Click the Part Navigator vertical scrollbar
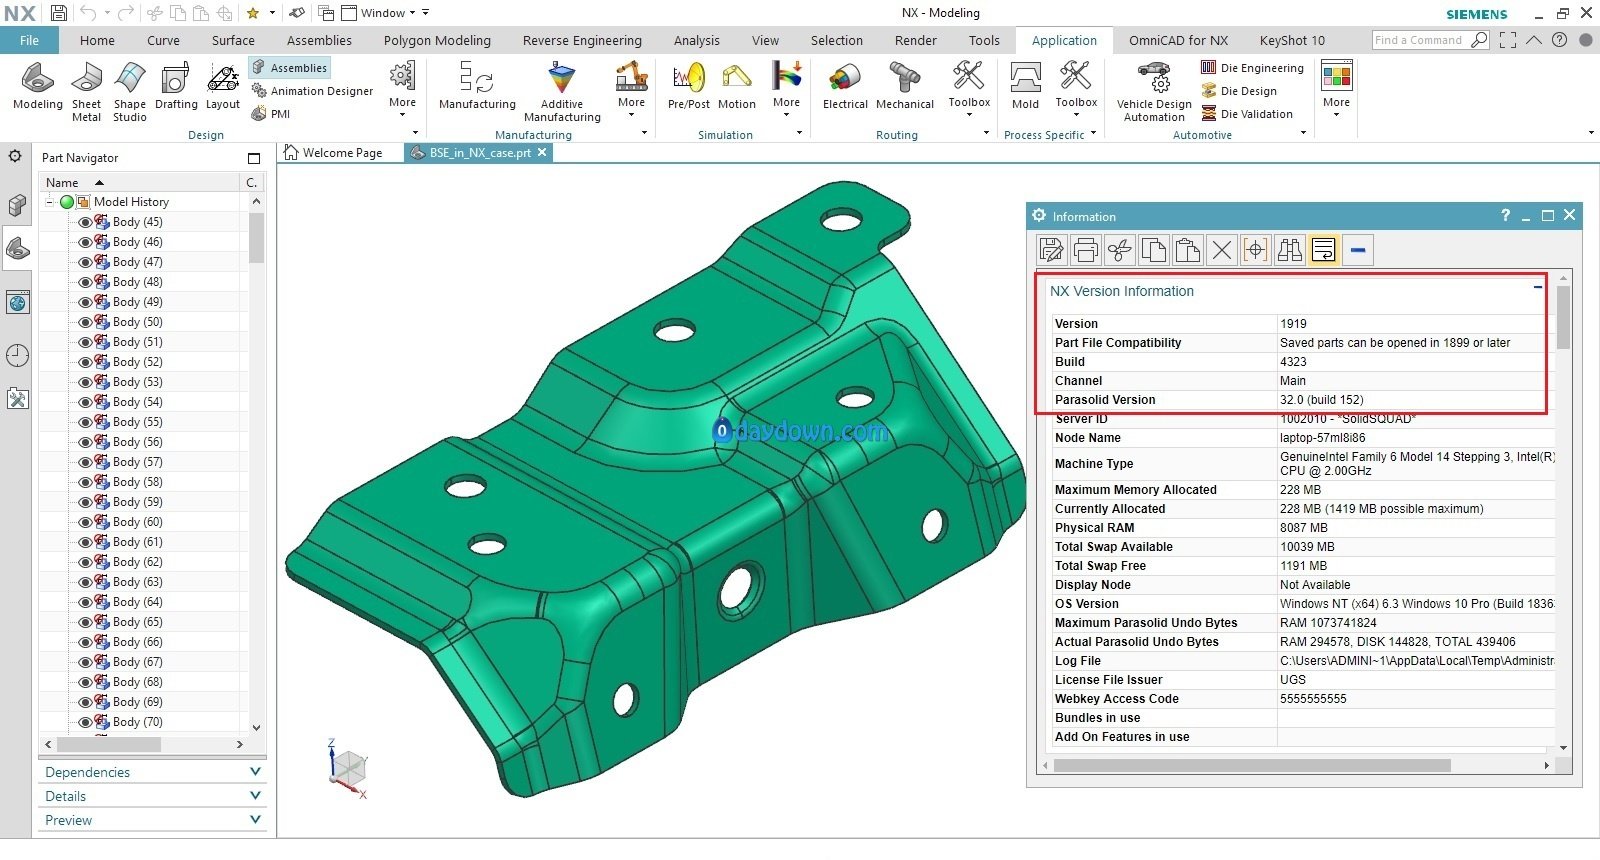Screen dimensions: 1600x860 (x=257, y=237)
